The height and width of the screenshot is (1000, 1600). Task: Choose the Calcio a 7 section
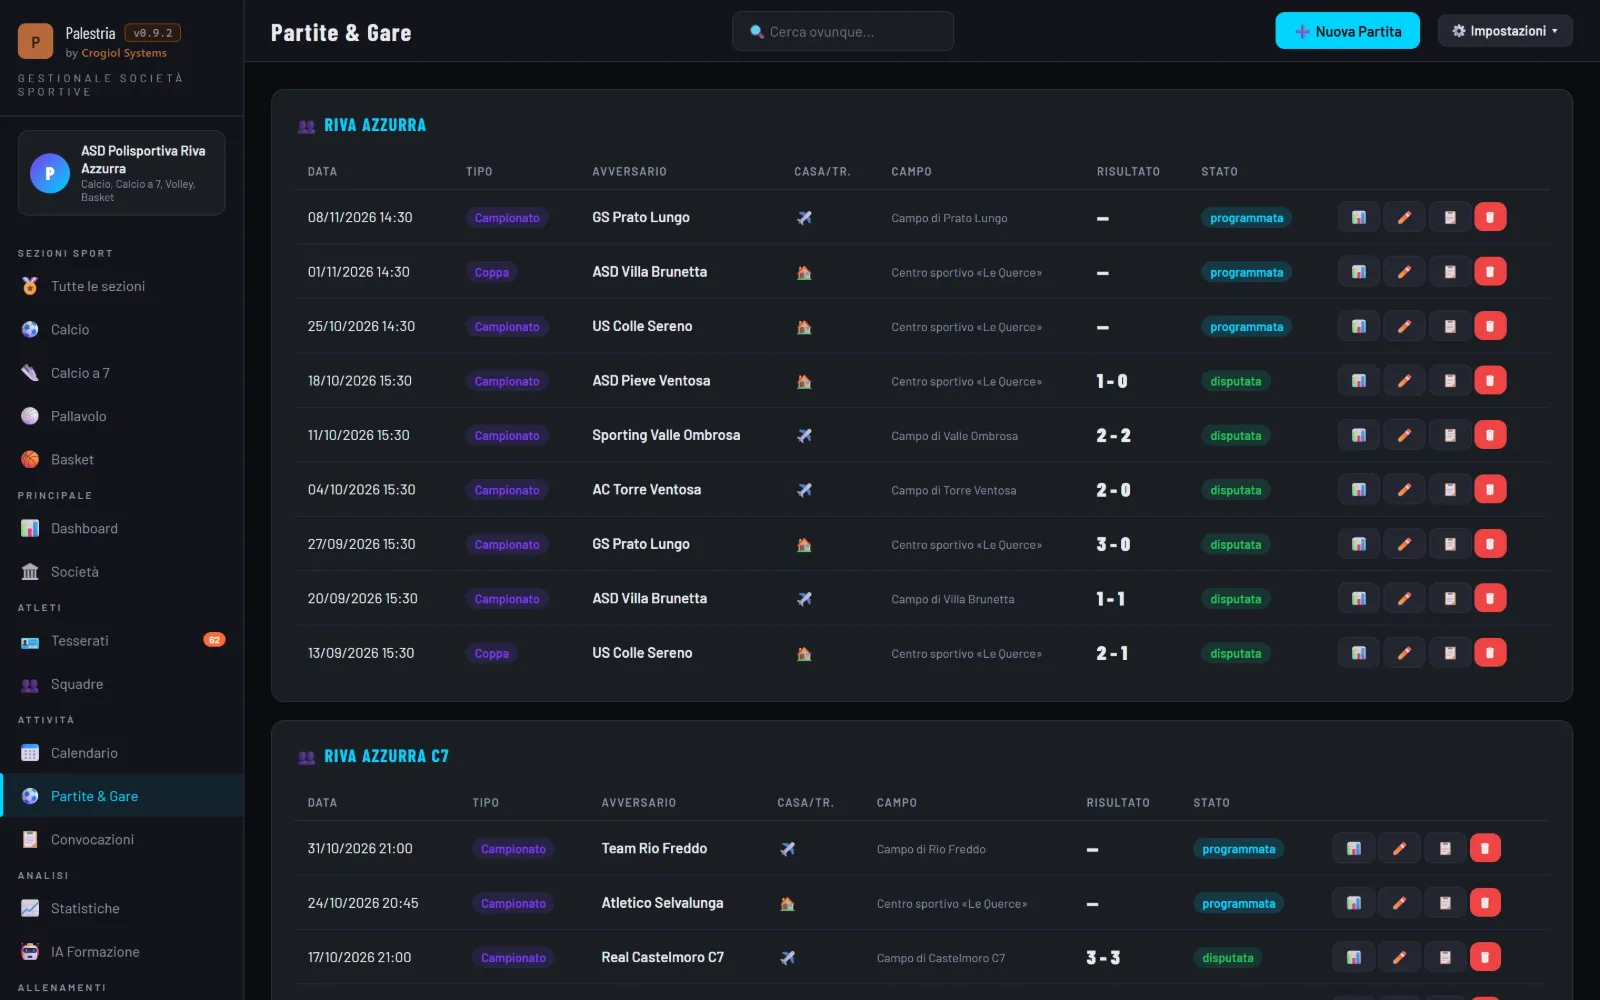[122, 373]
